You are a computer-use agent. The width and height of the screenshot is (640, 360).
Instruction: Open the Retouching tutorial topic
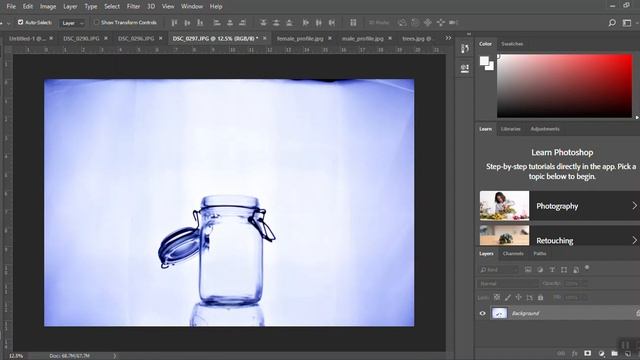[560, 236]
